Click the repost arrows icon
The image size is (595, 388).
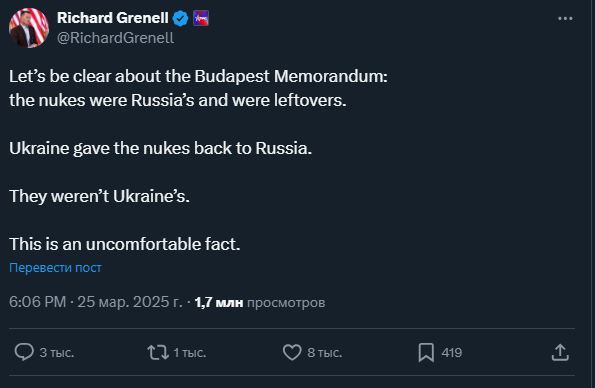158,352
